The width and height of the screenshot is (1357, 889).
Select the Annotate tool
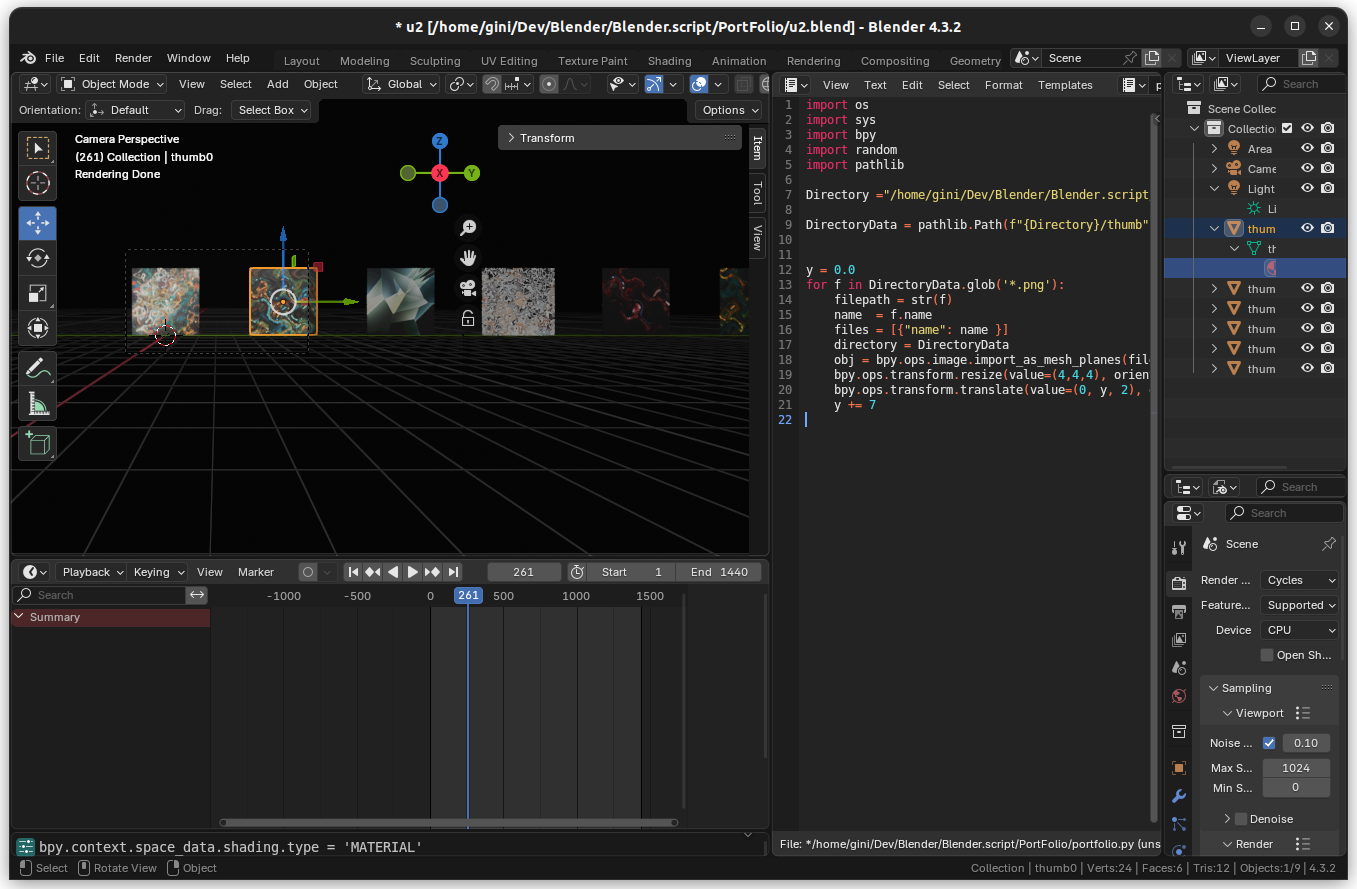[x=37, y=368]
